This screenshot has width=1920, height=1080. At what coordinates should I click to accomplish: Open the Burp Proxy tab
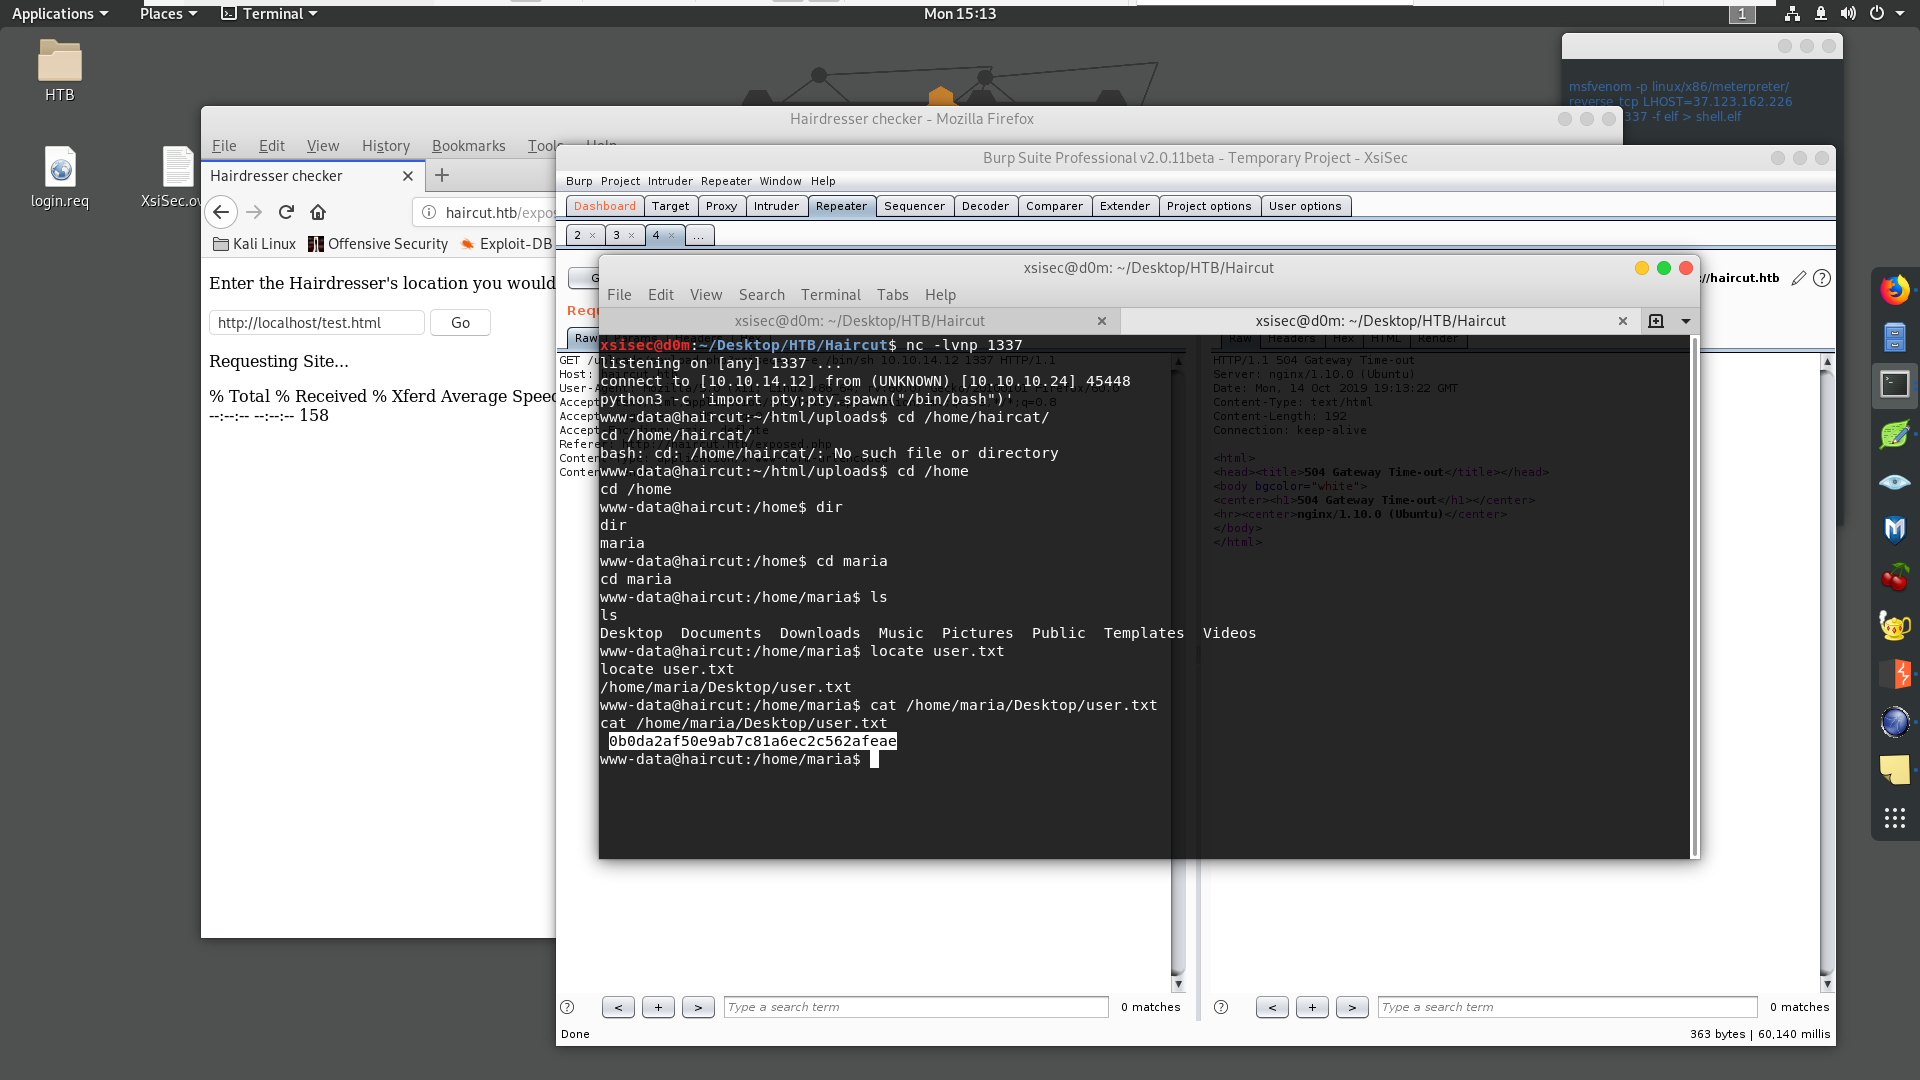coord(721,206)
